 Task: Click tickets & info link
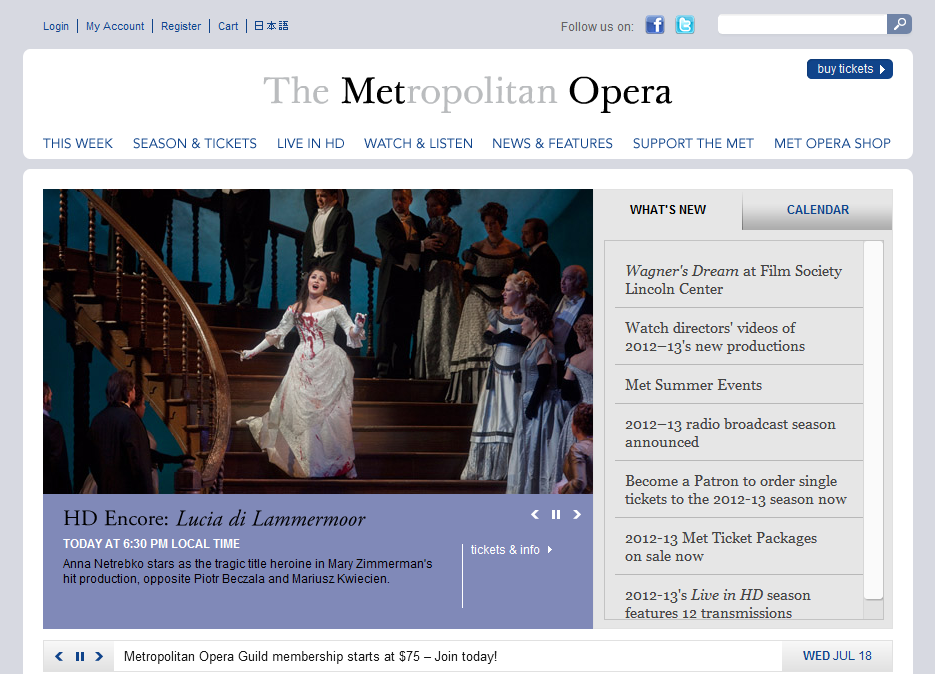(512, 549)
